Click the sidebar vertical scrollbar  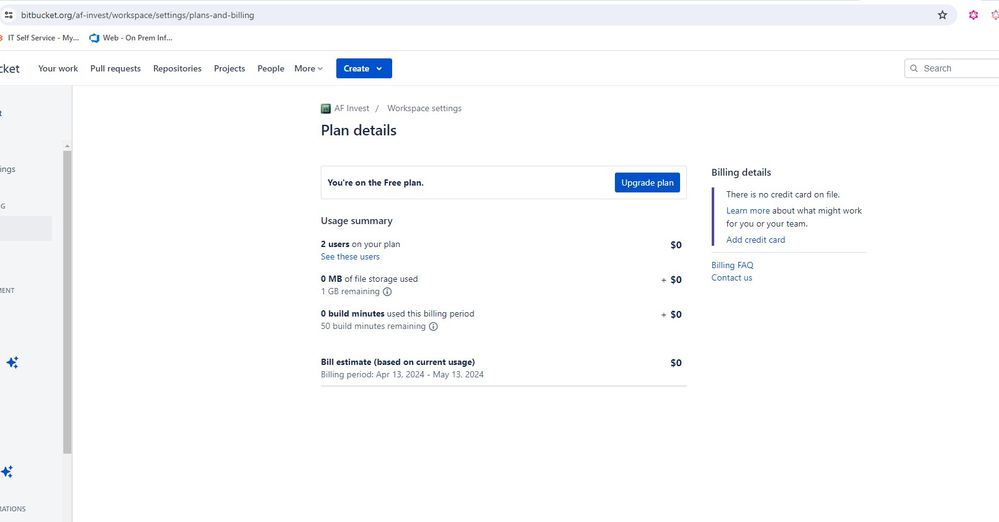coord(67,301)
